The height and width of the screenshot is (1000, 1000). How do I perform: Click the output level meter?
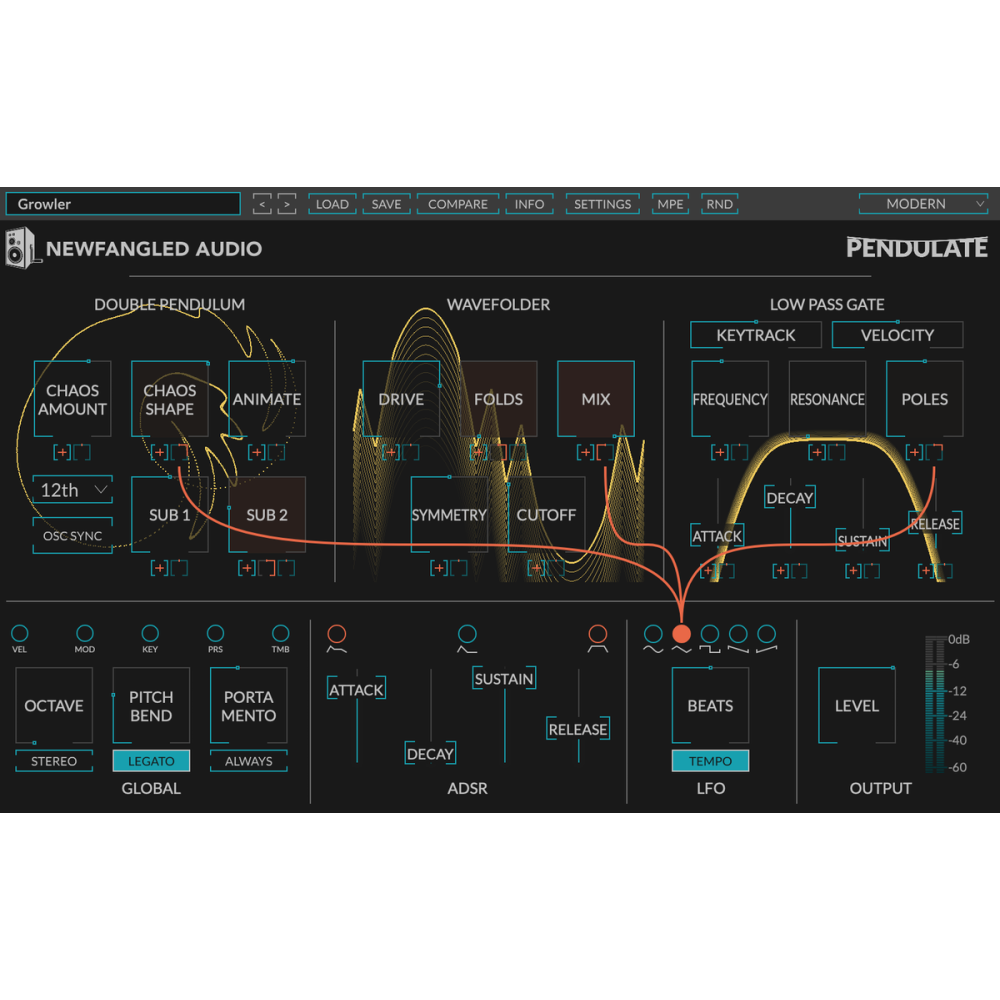pos(935,704)
